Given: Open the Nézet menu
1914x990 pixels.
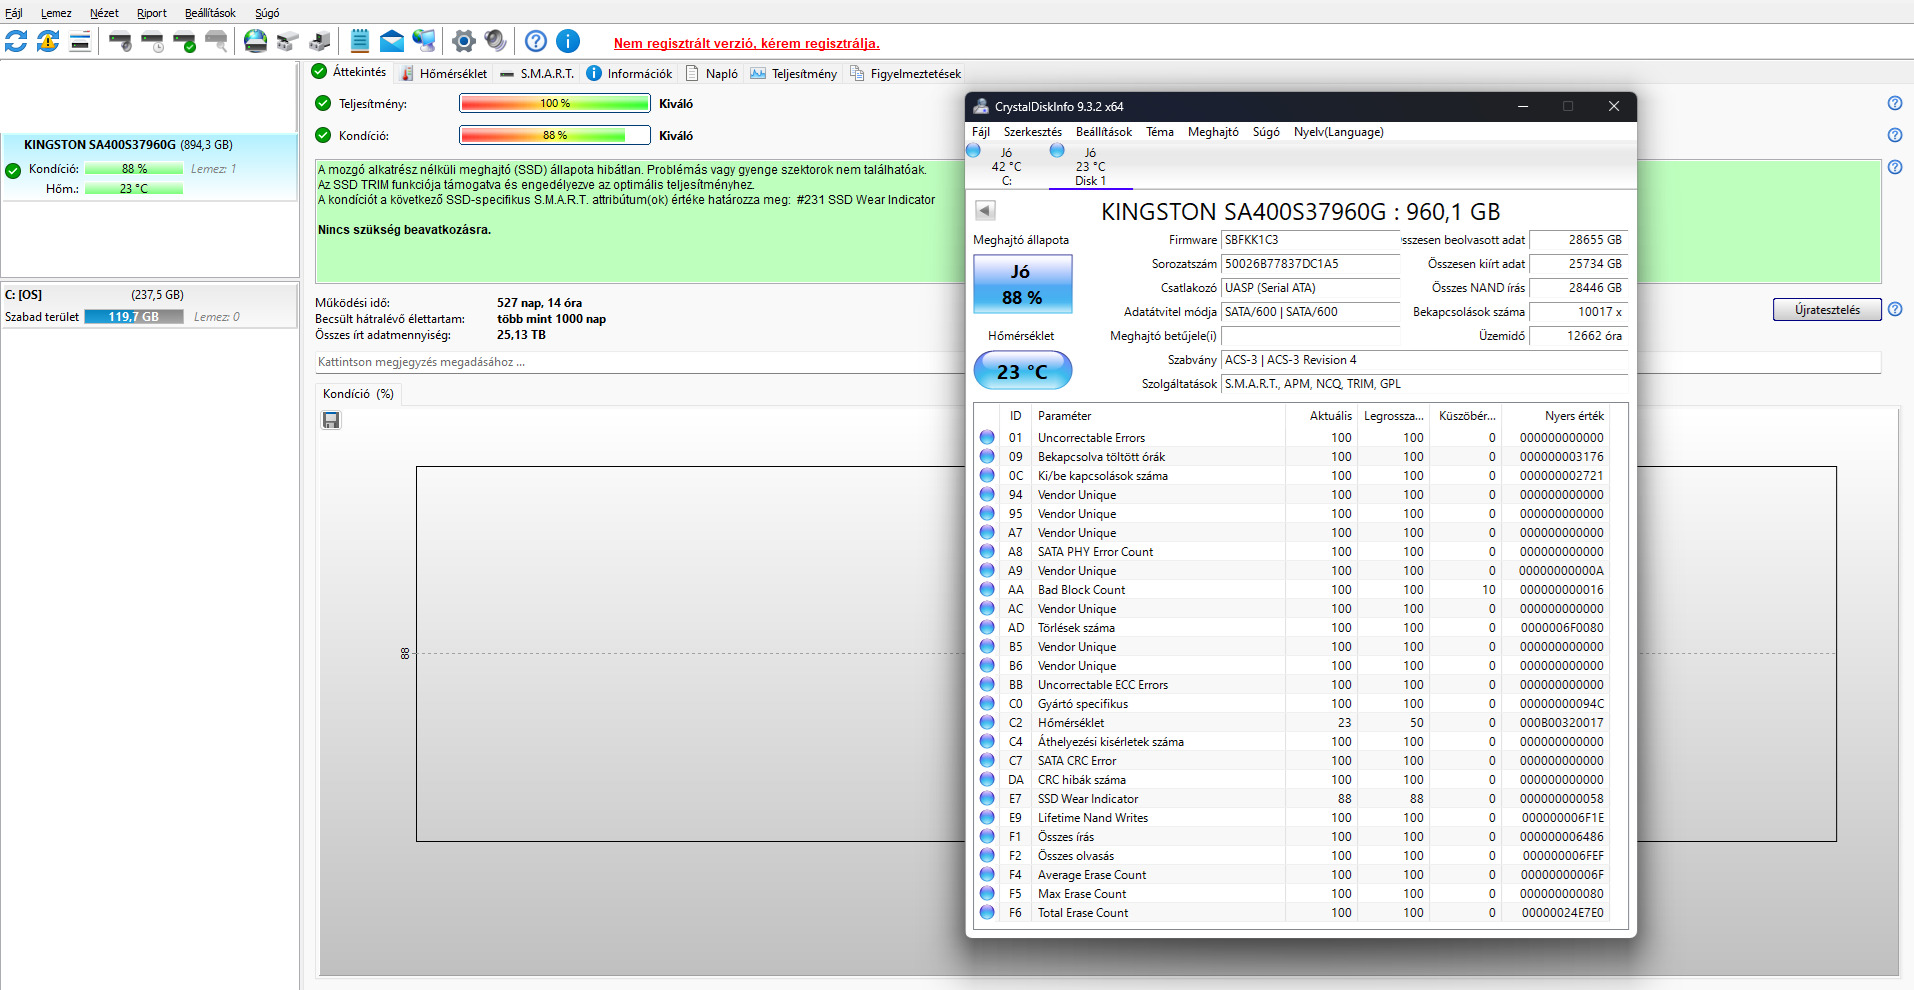Looking at the screenshot, I should click(x=104, y=13).
